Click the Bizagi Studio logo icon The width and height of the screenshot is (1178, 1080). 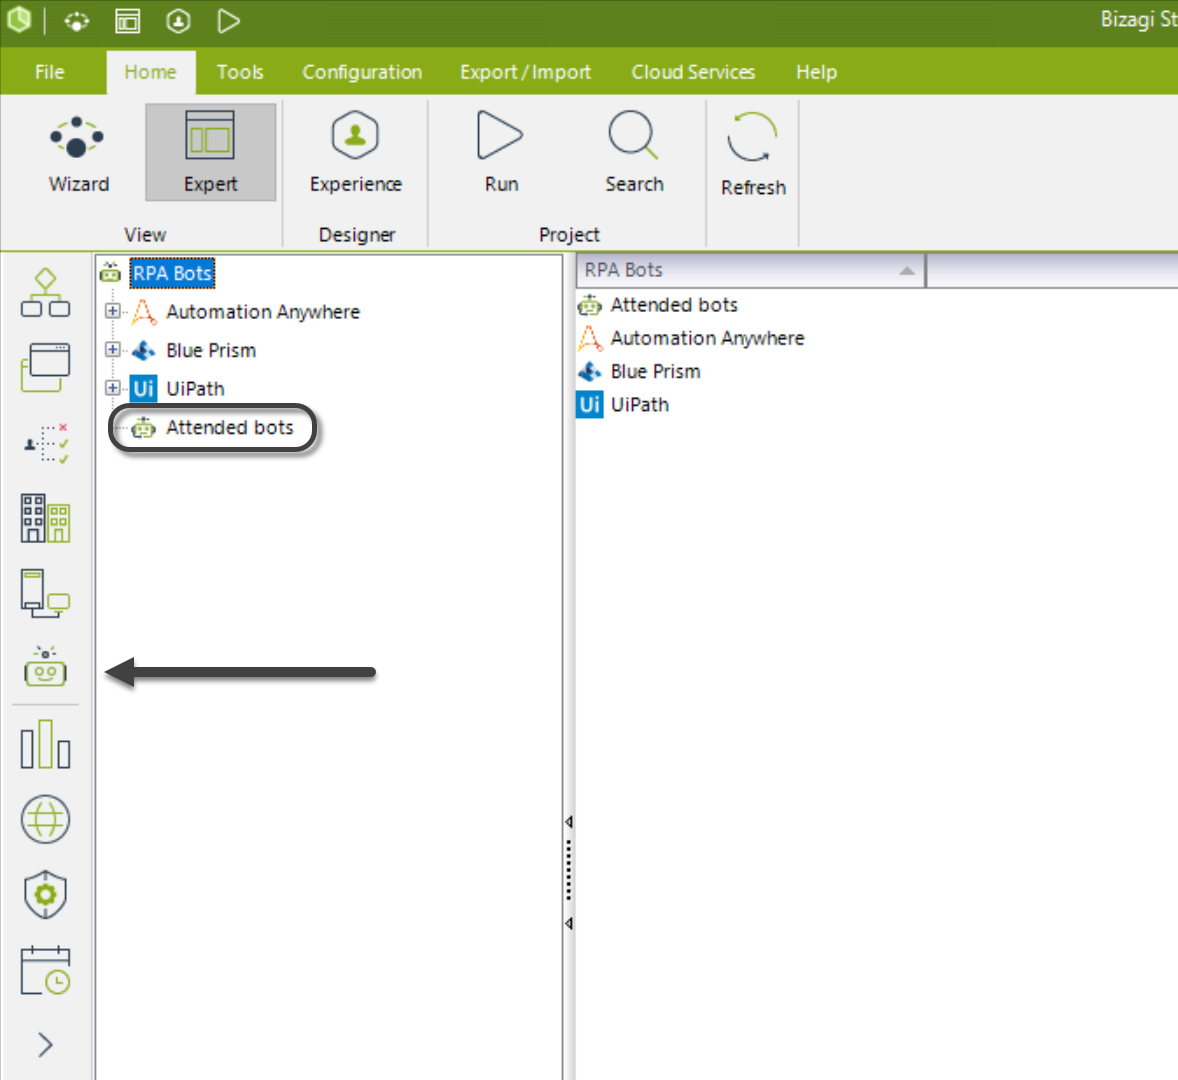tap(19, 20)
